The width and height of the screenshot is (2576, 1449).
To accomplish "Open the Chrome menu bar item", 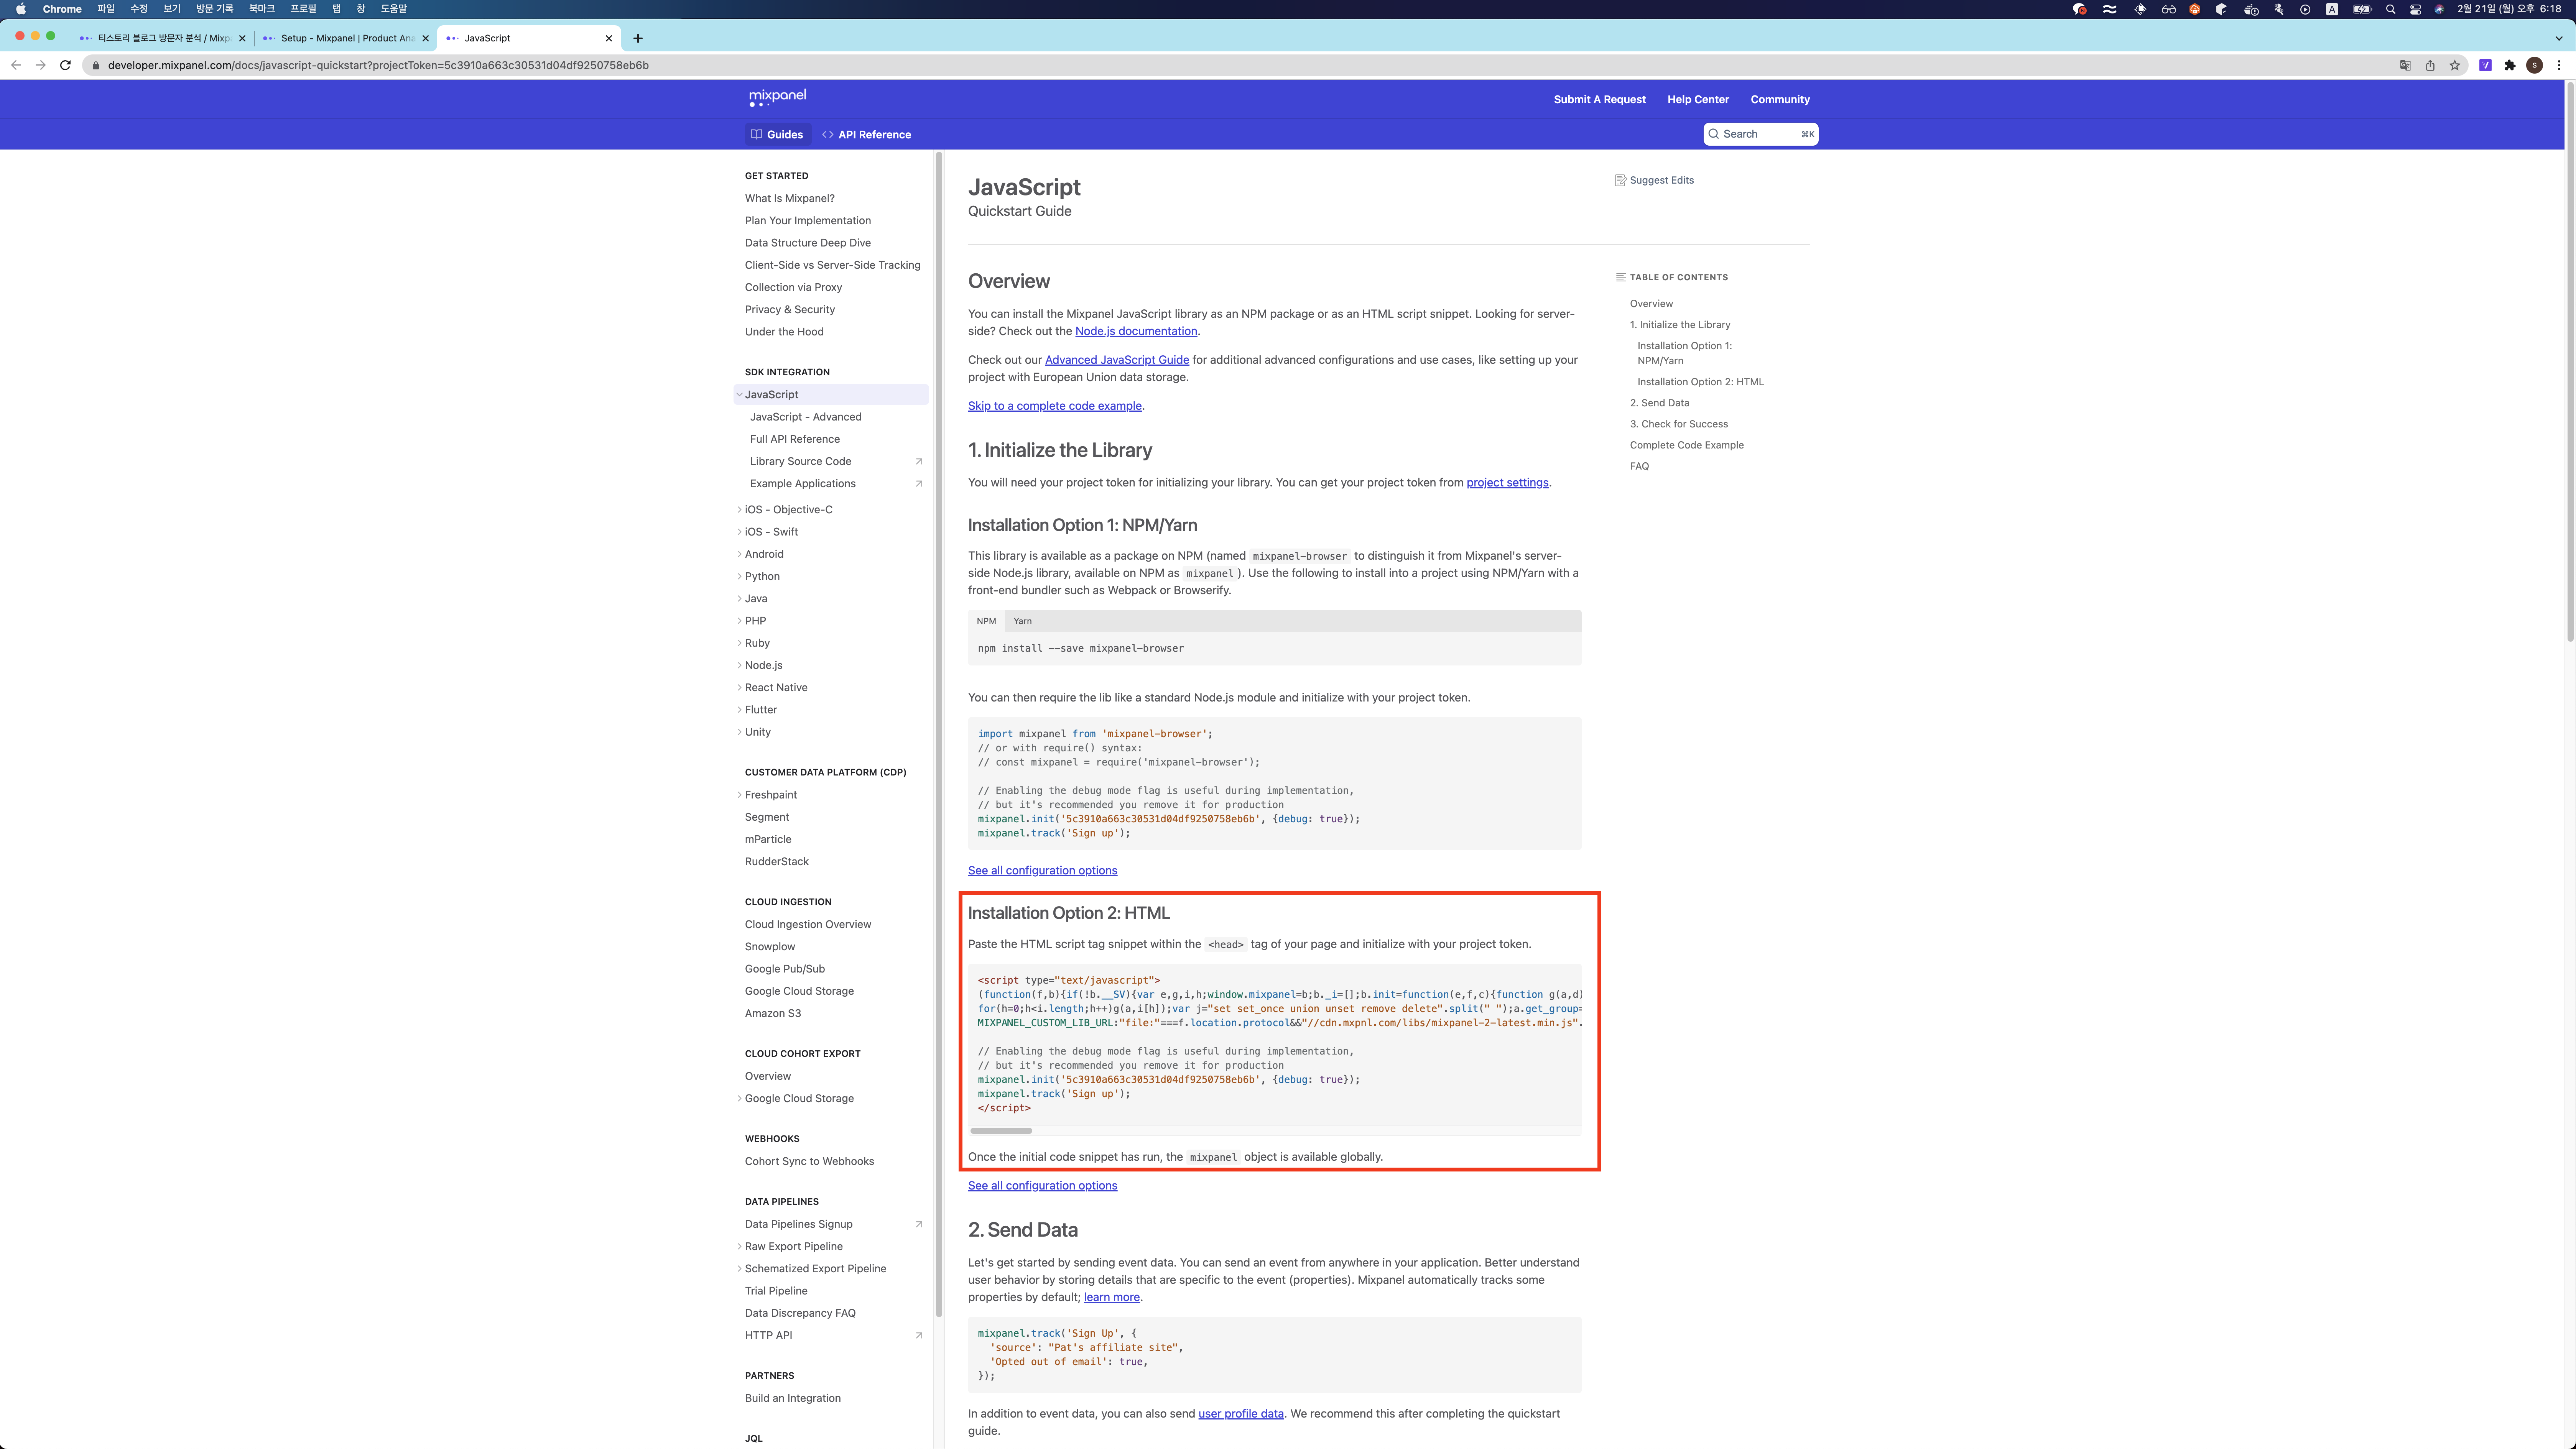I will [62, 9].
